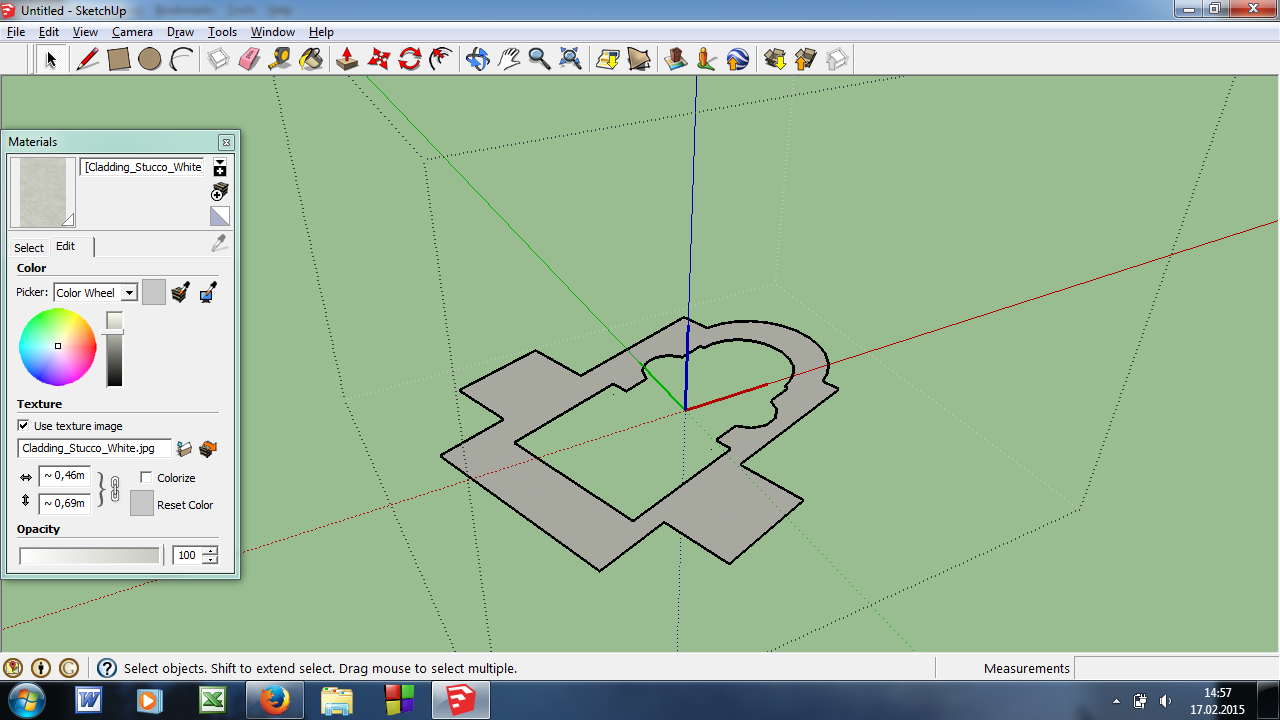Screen dimensions: 1280x720
Task: Open the Camera menu
Action: (132, 32)
